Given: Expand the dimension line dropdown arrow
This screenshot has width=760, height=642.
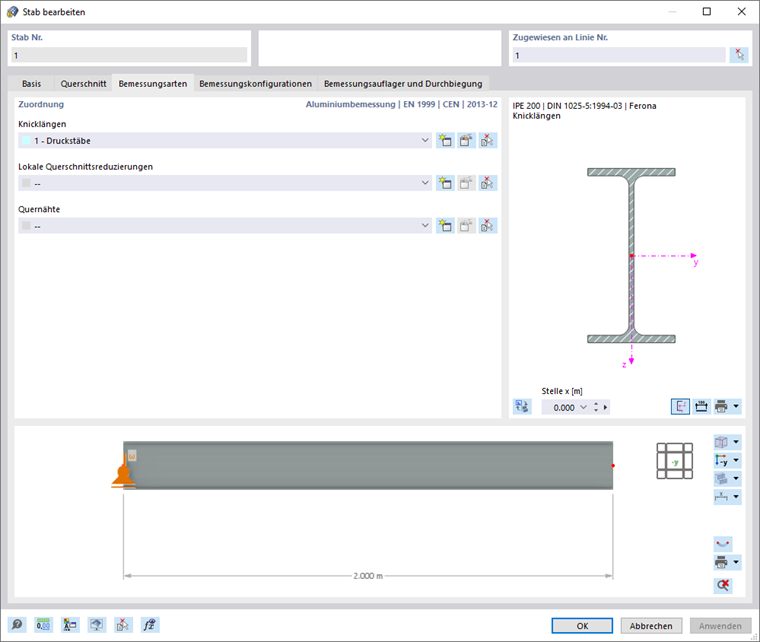Looking at the screenshot, I should click(736, 497).
